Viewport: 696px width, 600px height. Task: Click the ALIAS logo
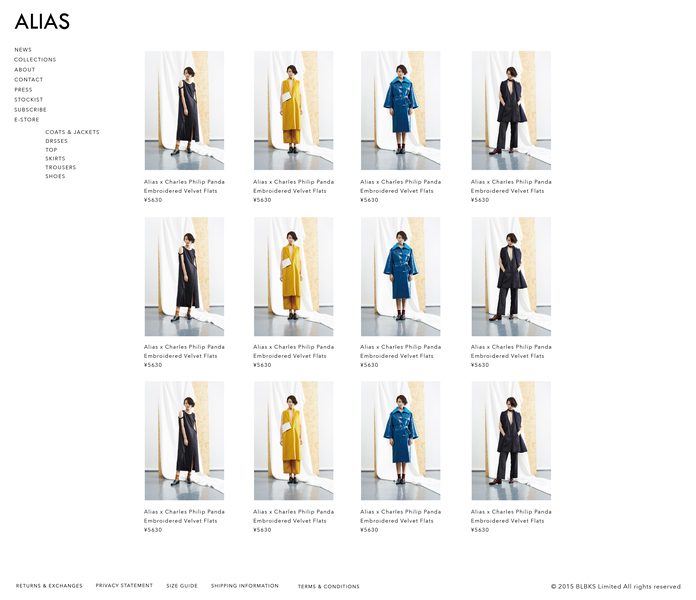42,22
